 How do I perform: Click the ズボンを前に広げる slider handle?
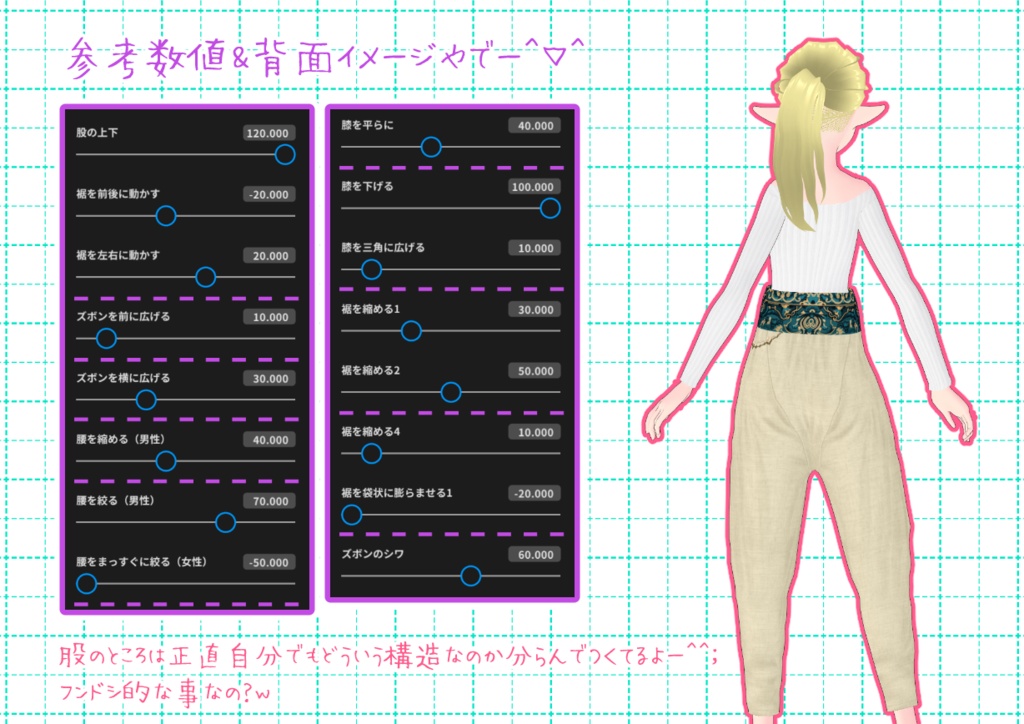click(106, 339)
